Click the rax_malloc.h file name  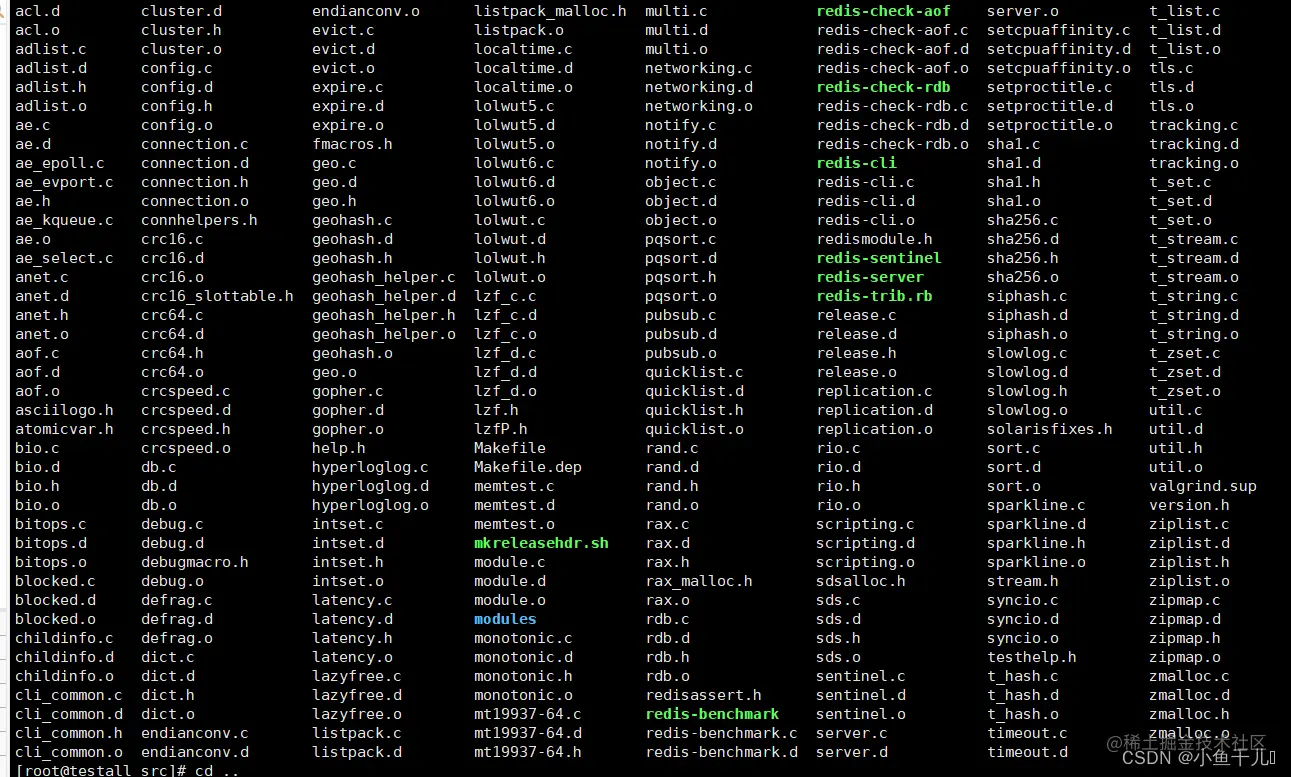click(699, 581)
